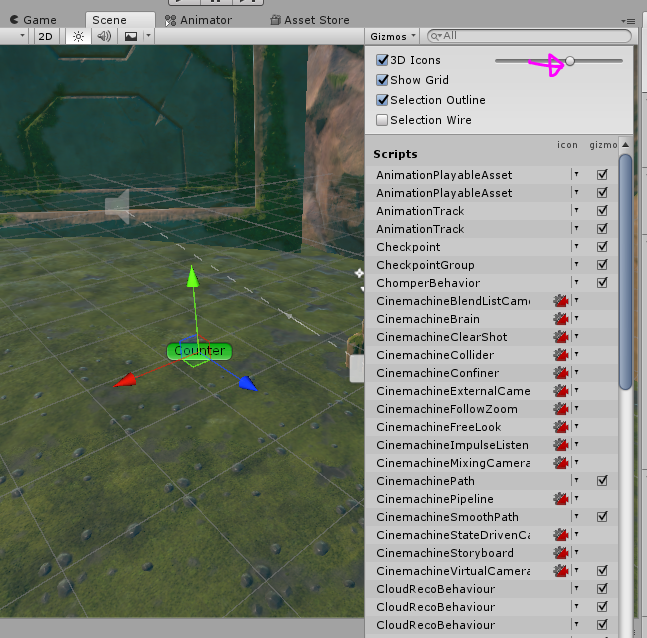
Task: Click the CinemachineConfiner camera icon
Action: 561,373
